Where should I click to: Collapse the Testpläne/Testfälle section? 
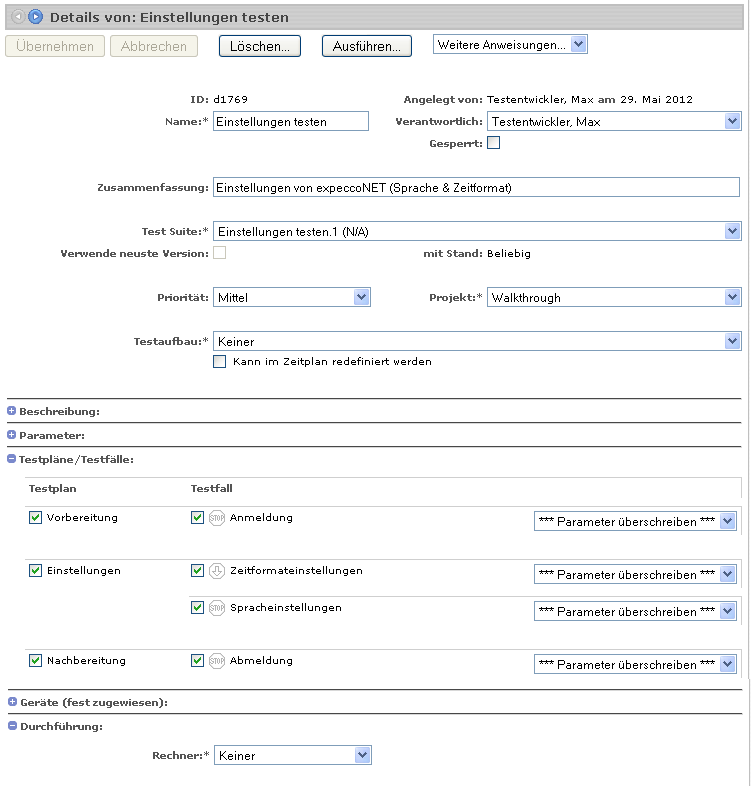point(12,459)
